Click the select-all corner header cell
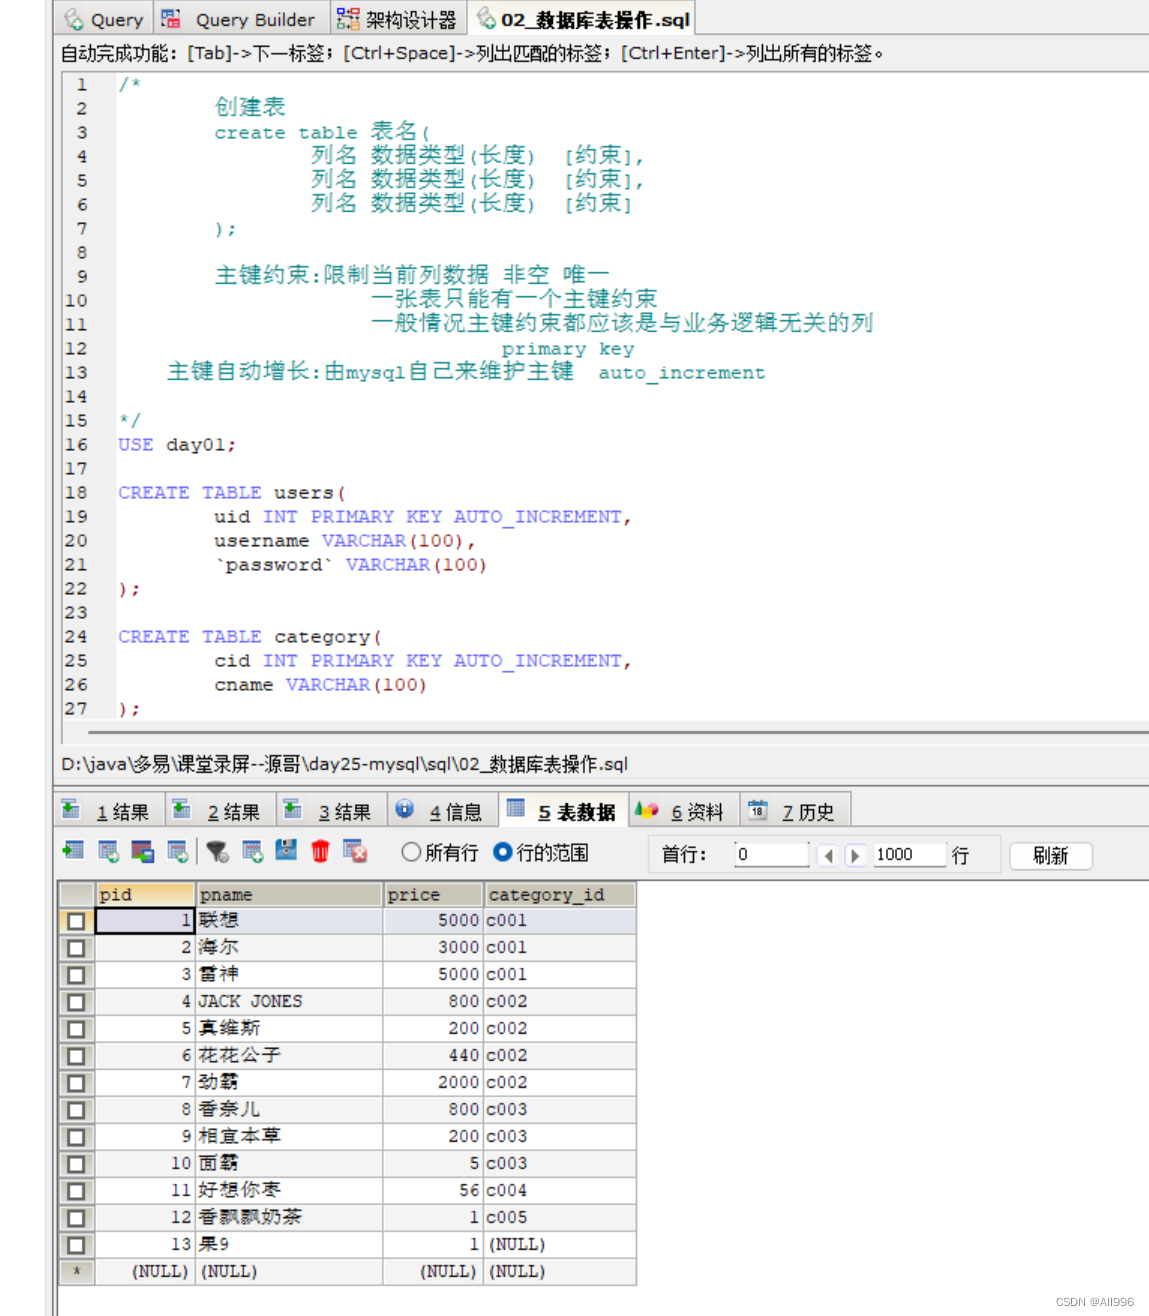1149x1316 pixels. tap(76, 894)
